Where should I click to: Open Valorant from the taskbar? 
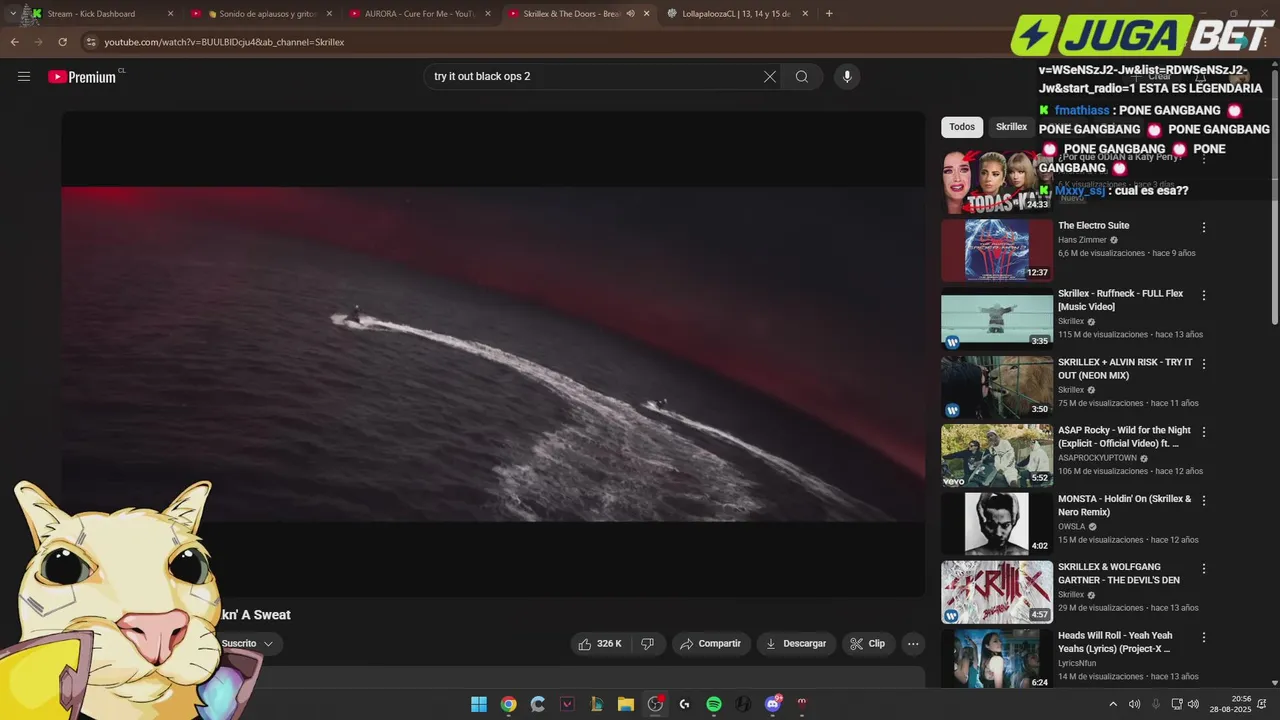pos(567,704)
